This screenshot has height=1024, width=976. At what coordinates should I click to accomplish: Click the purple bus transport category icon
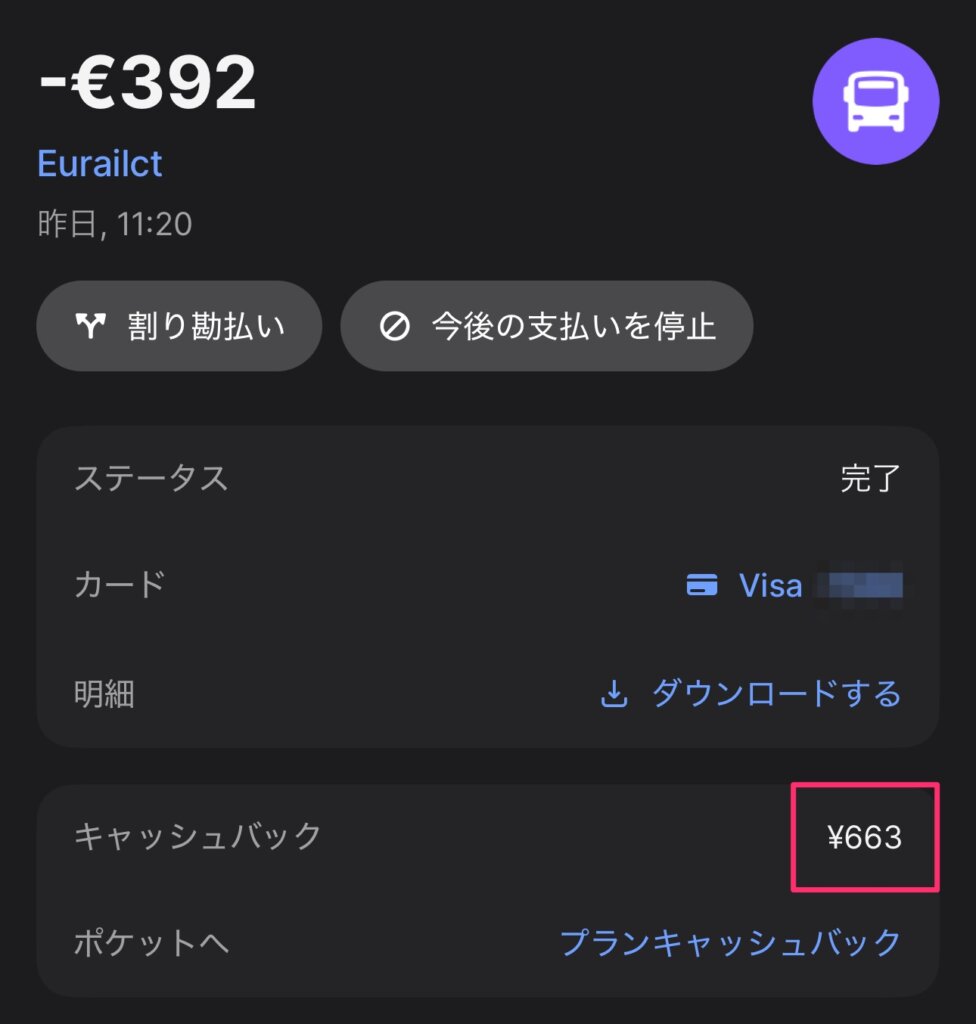point(875,101)
